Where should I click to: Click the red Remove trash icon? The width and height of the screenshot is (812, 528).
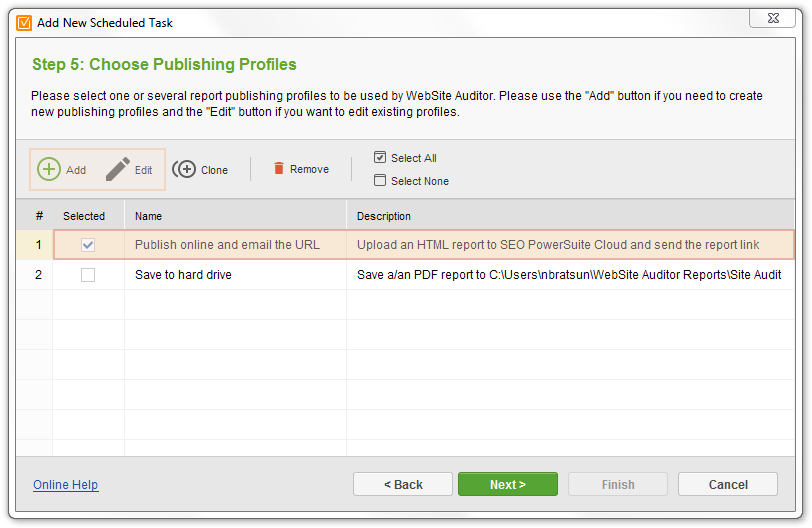(x=279, y=168)
